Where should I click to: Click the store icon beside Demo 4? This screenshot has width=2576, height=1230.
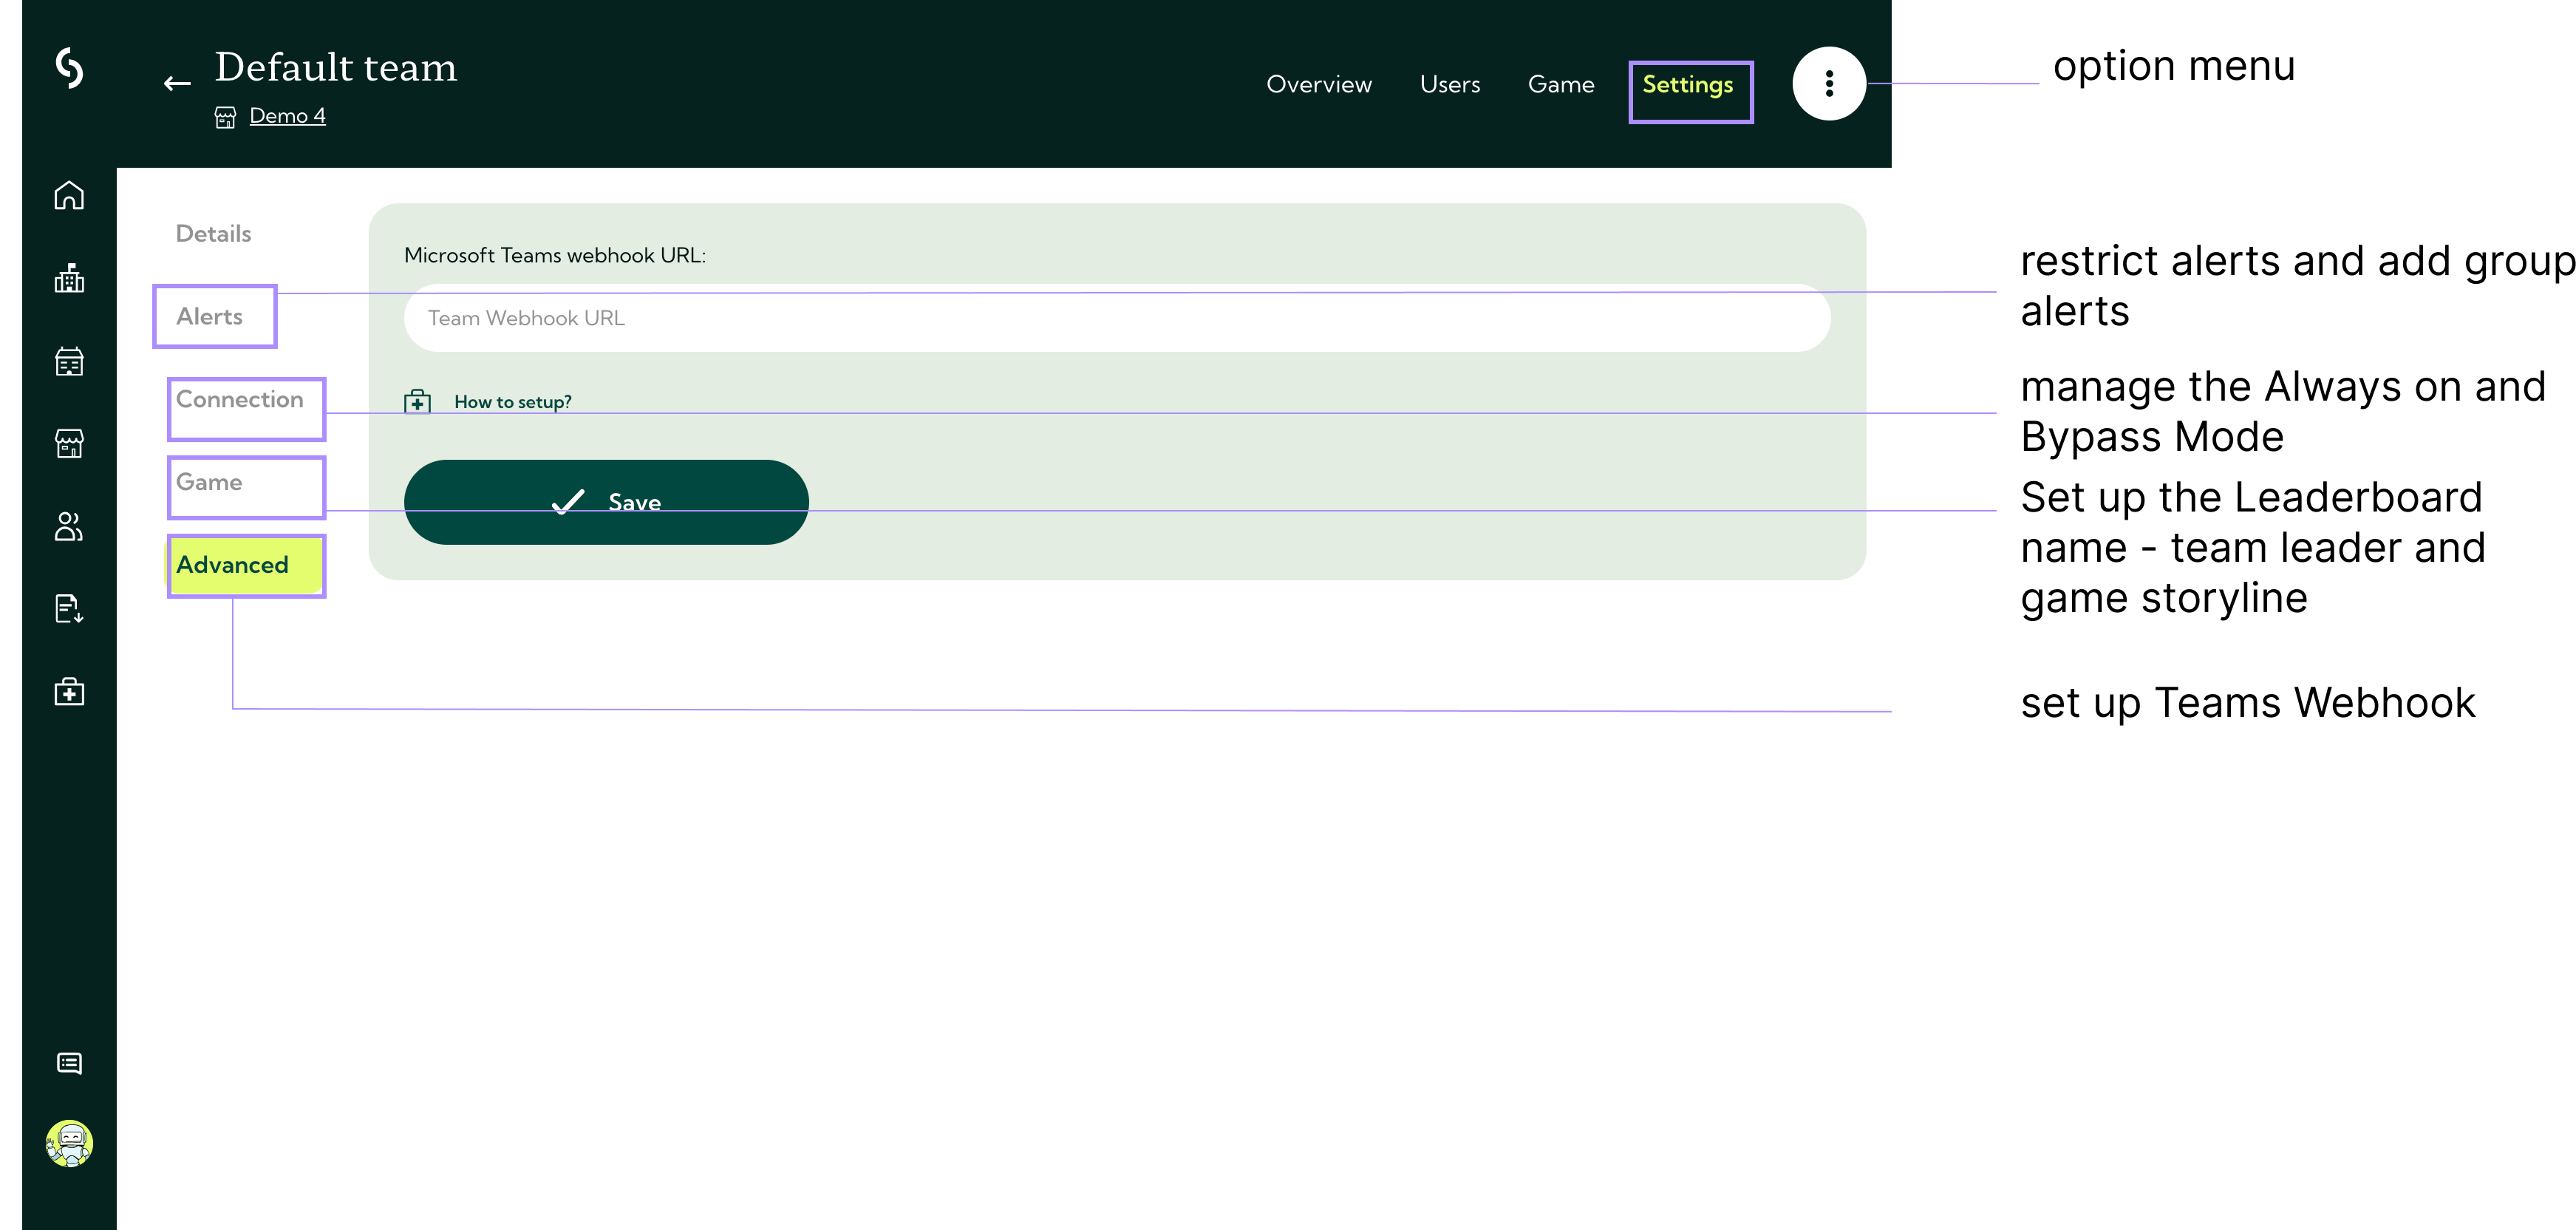click(225, 117)
